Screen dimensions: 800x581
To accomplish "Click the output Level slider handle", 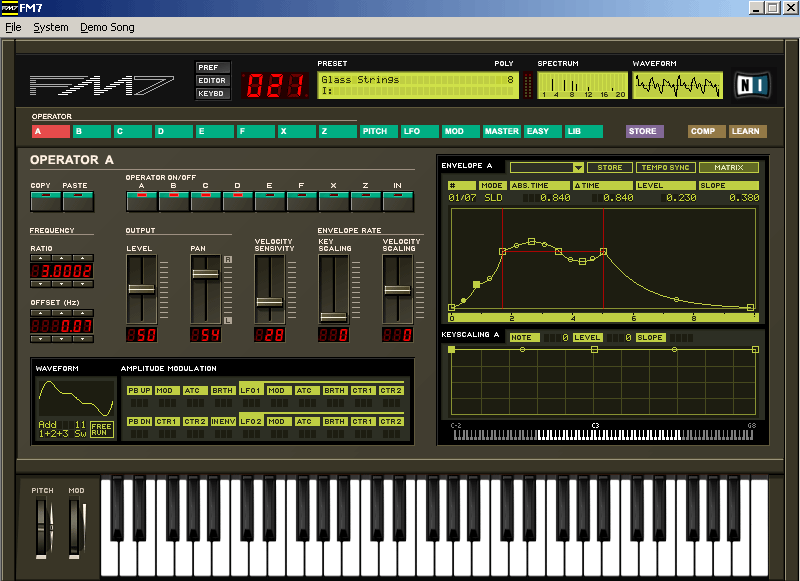I will click(141, 288).
